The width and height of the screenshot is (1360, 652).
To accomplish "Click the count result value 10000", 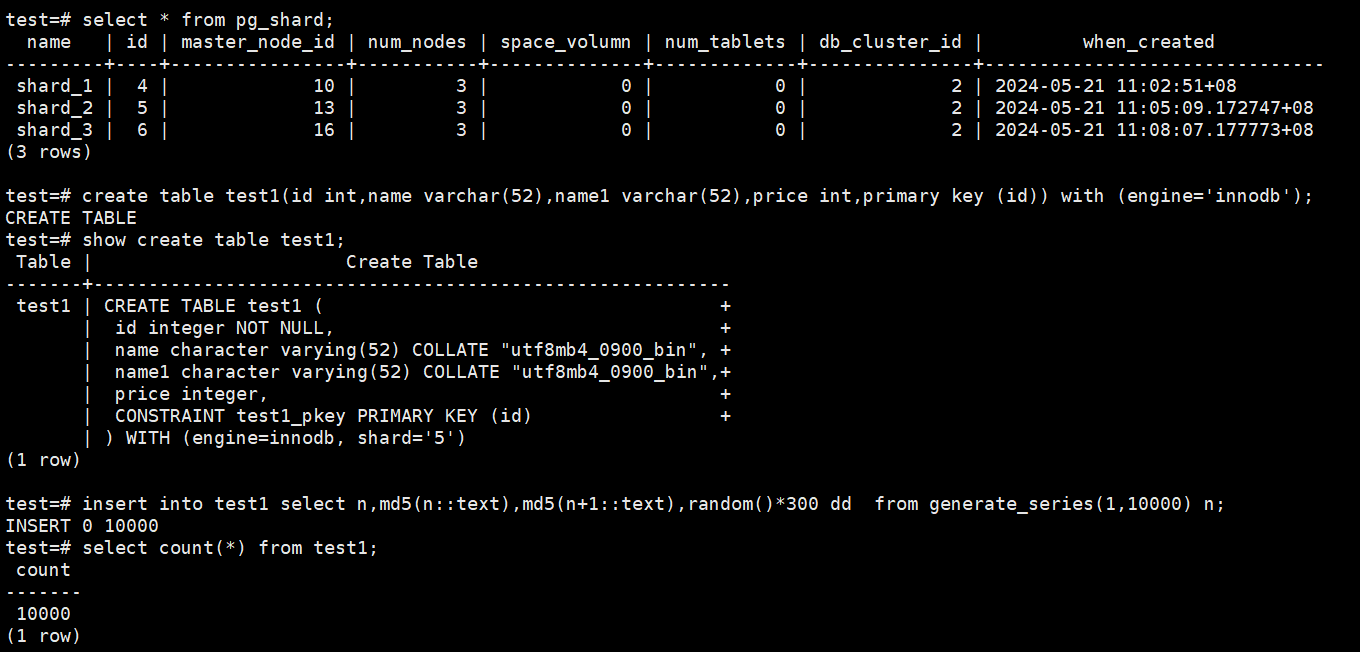I will pyautogui.click(x=43, y=614).
